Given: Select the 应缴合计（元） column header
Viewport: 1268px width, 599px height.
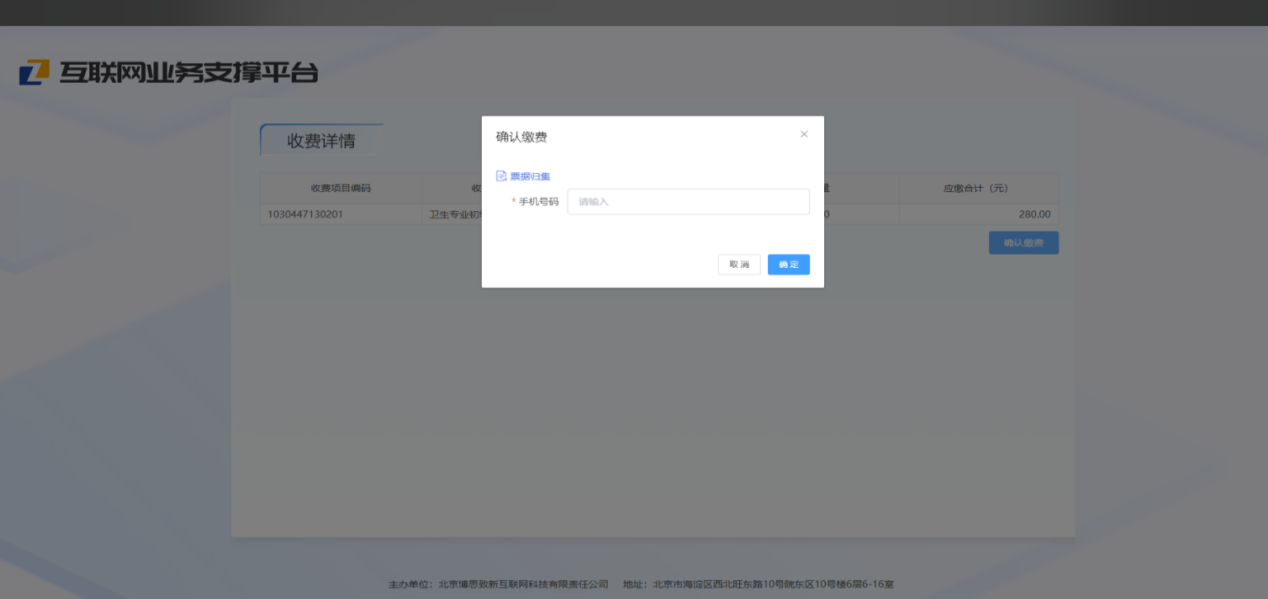Looking at the screenshot, I should (x=977, y=188).
